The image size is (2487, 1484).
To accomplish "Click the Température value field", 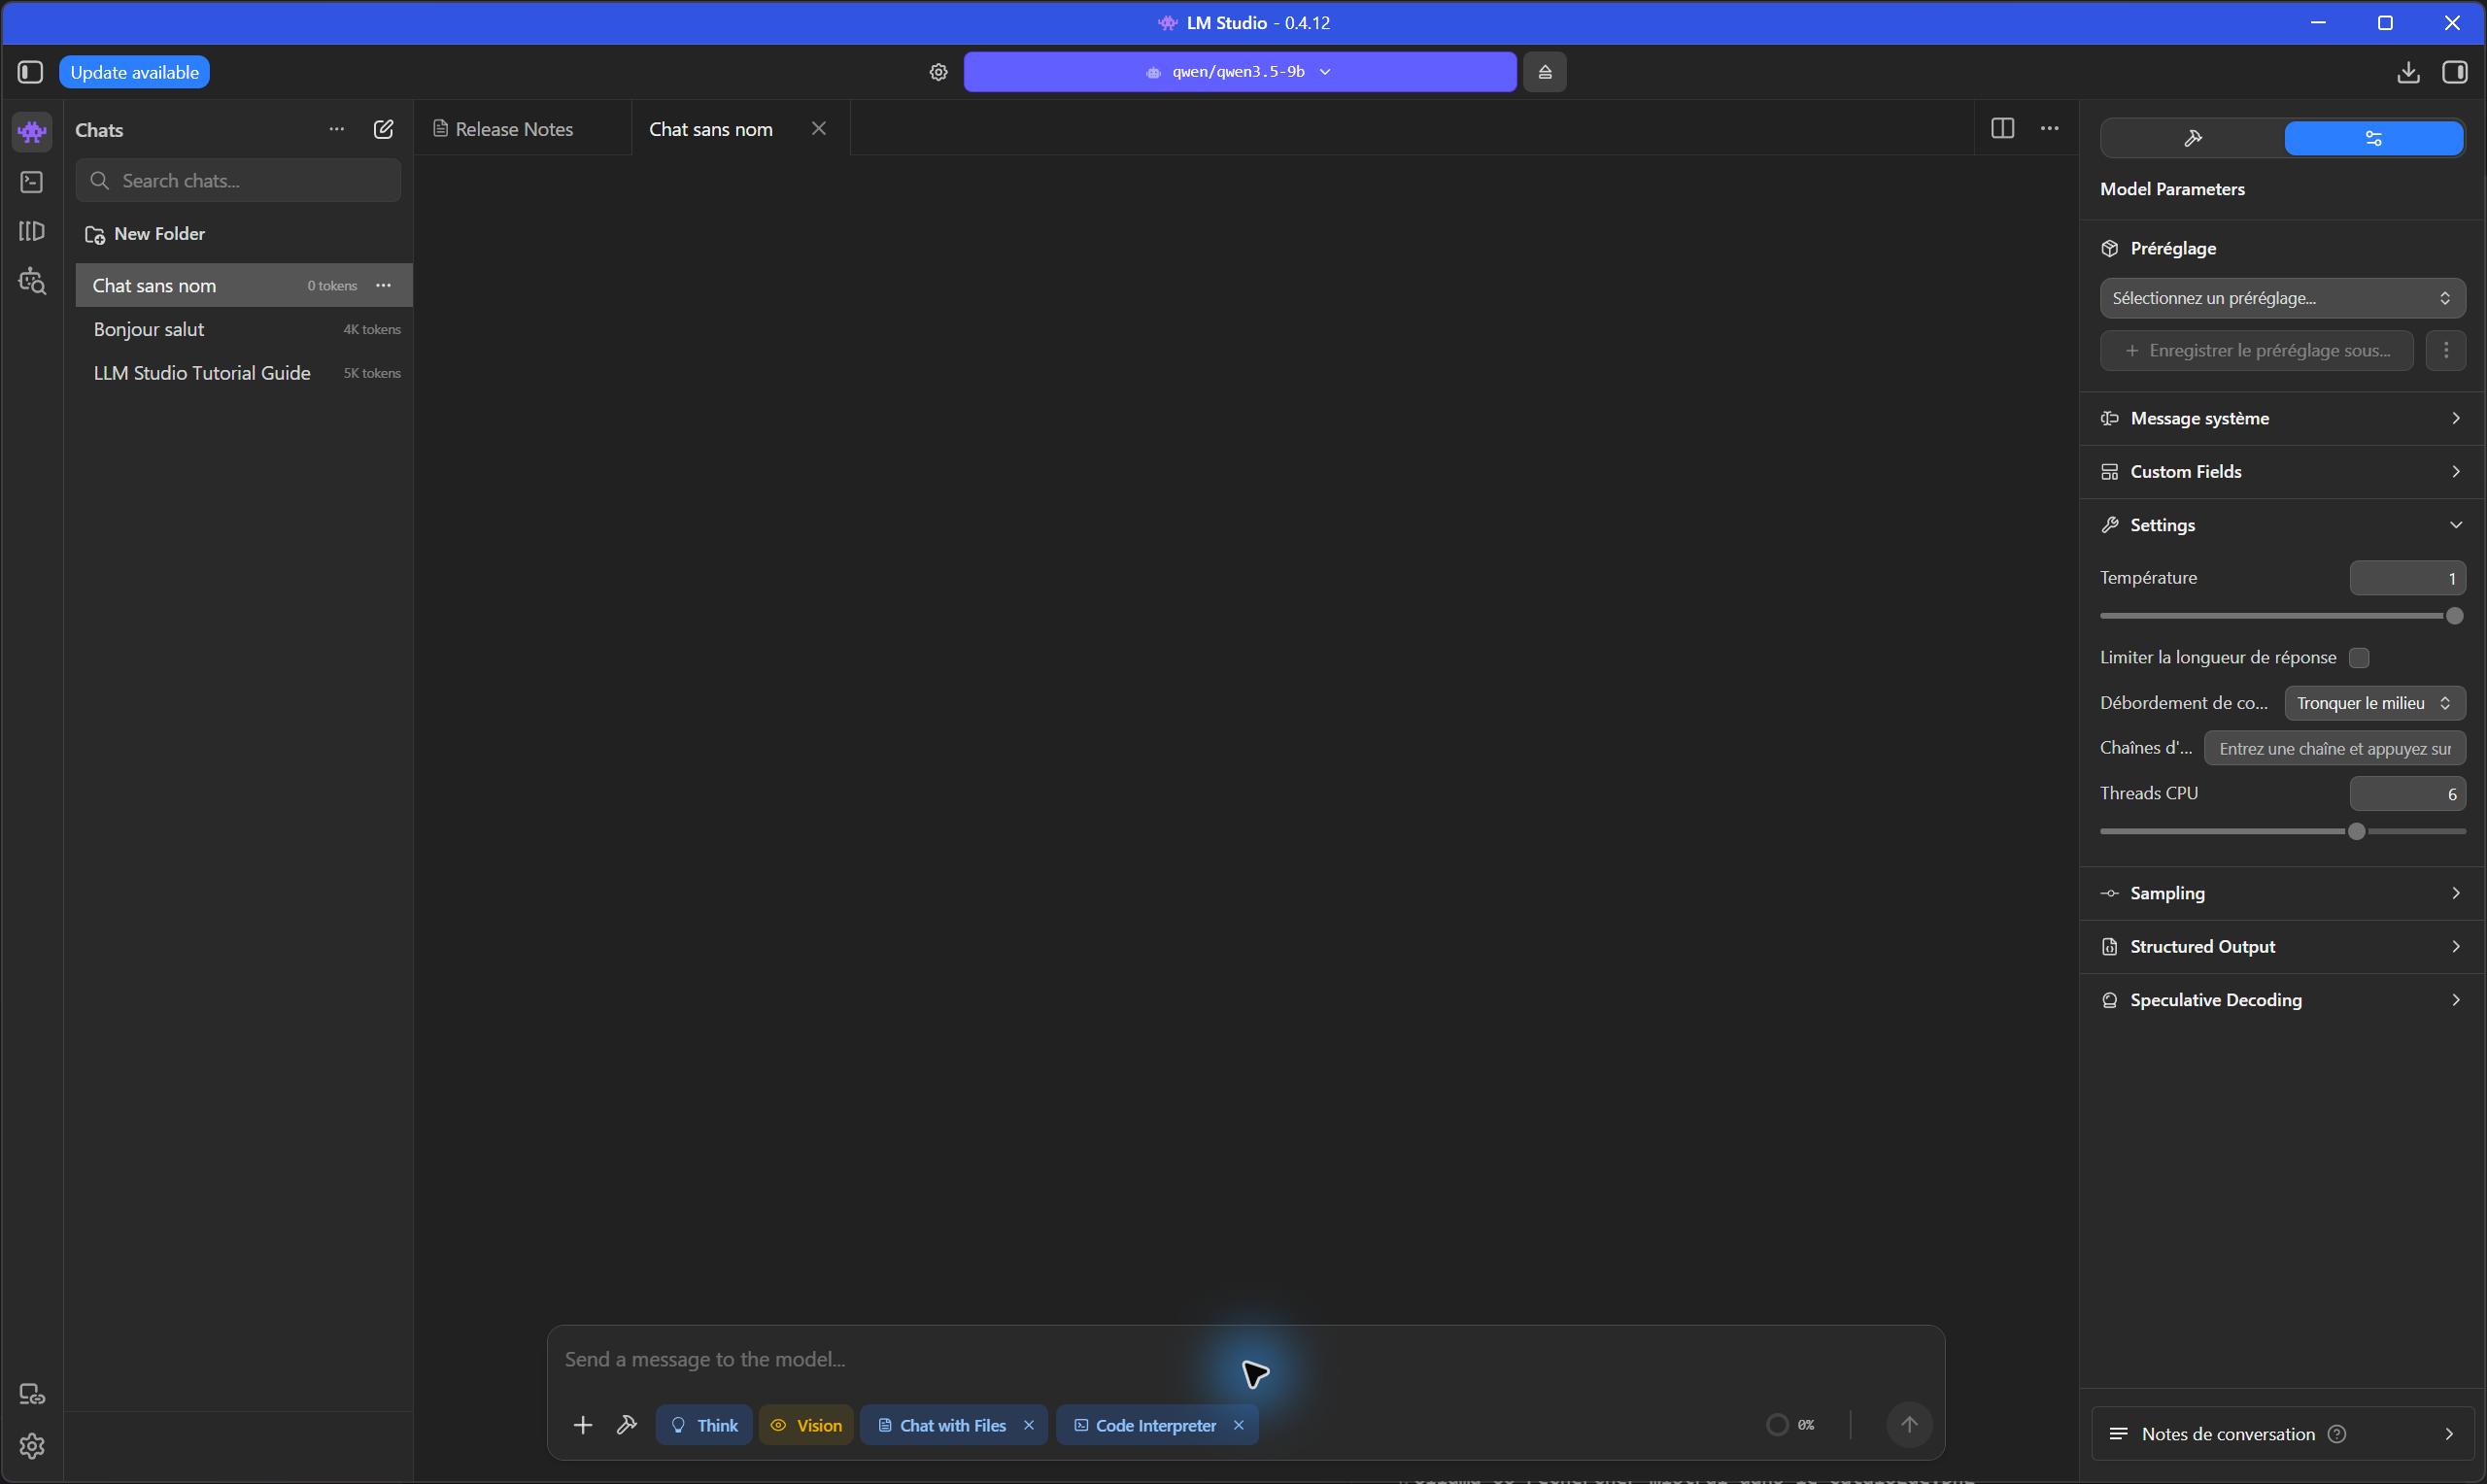I will [x=2407, y=578].
